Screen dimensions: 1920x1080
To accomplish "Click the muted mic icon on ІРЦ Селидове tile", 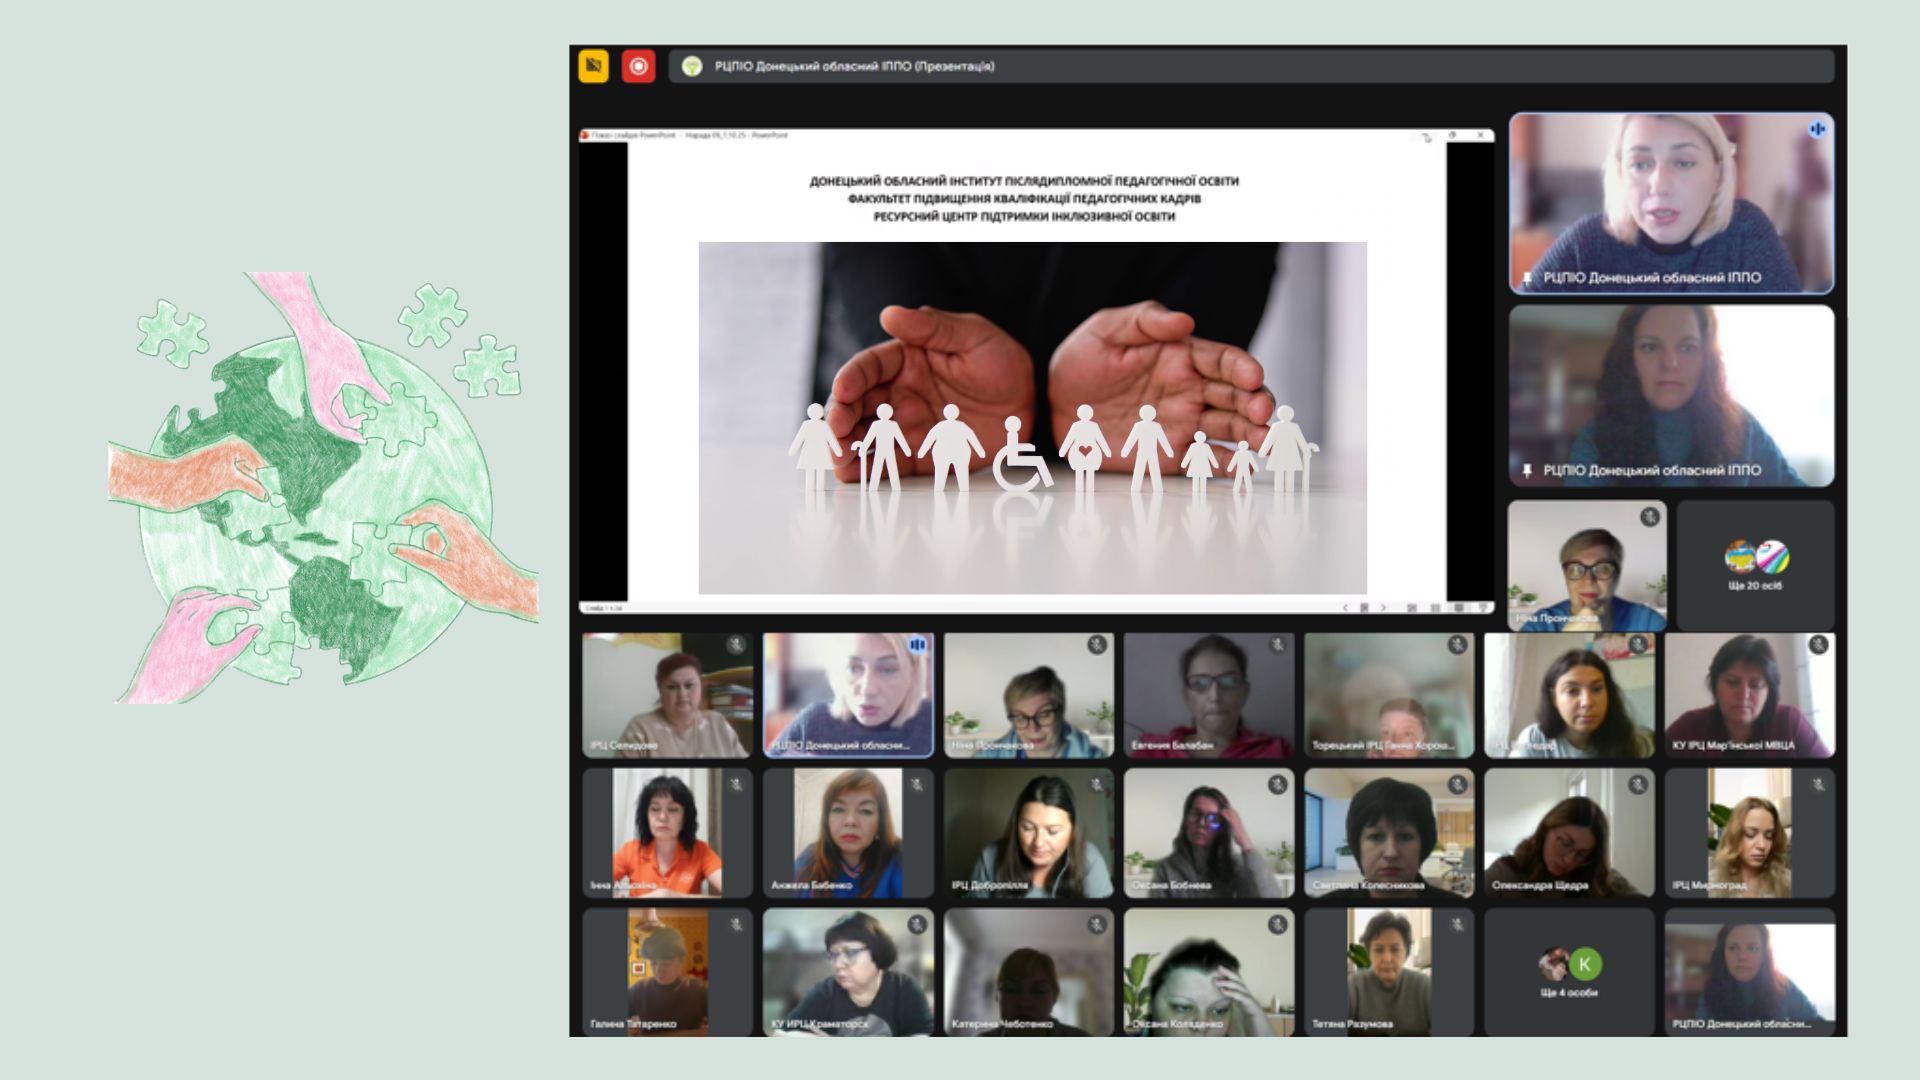I will coord(736,646).
